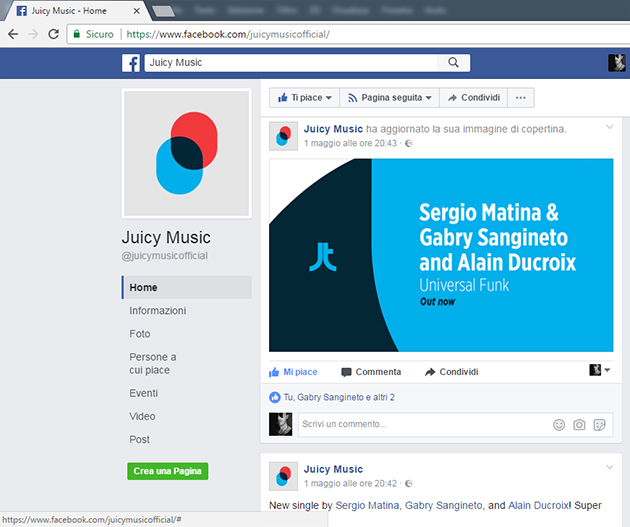
Task: Click the search magnifier icon
Action: click(x=453, y=63)
